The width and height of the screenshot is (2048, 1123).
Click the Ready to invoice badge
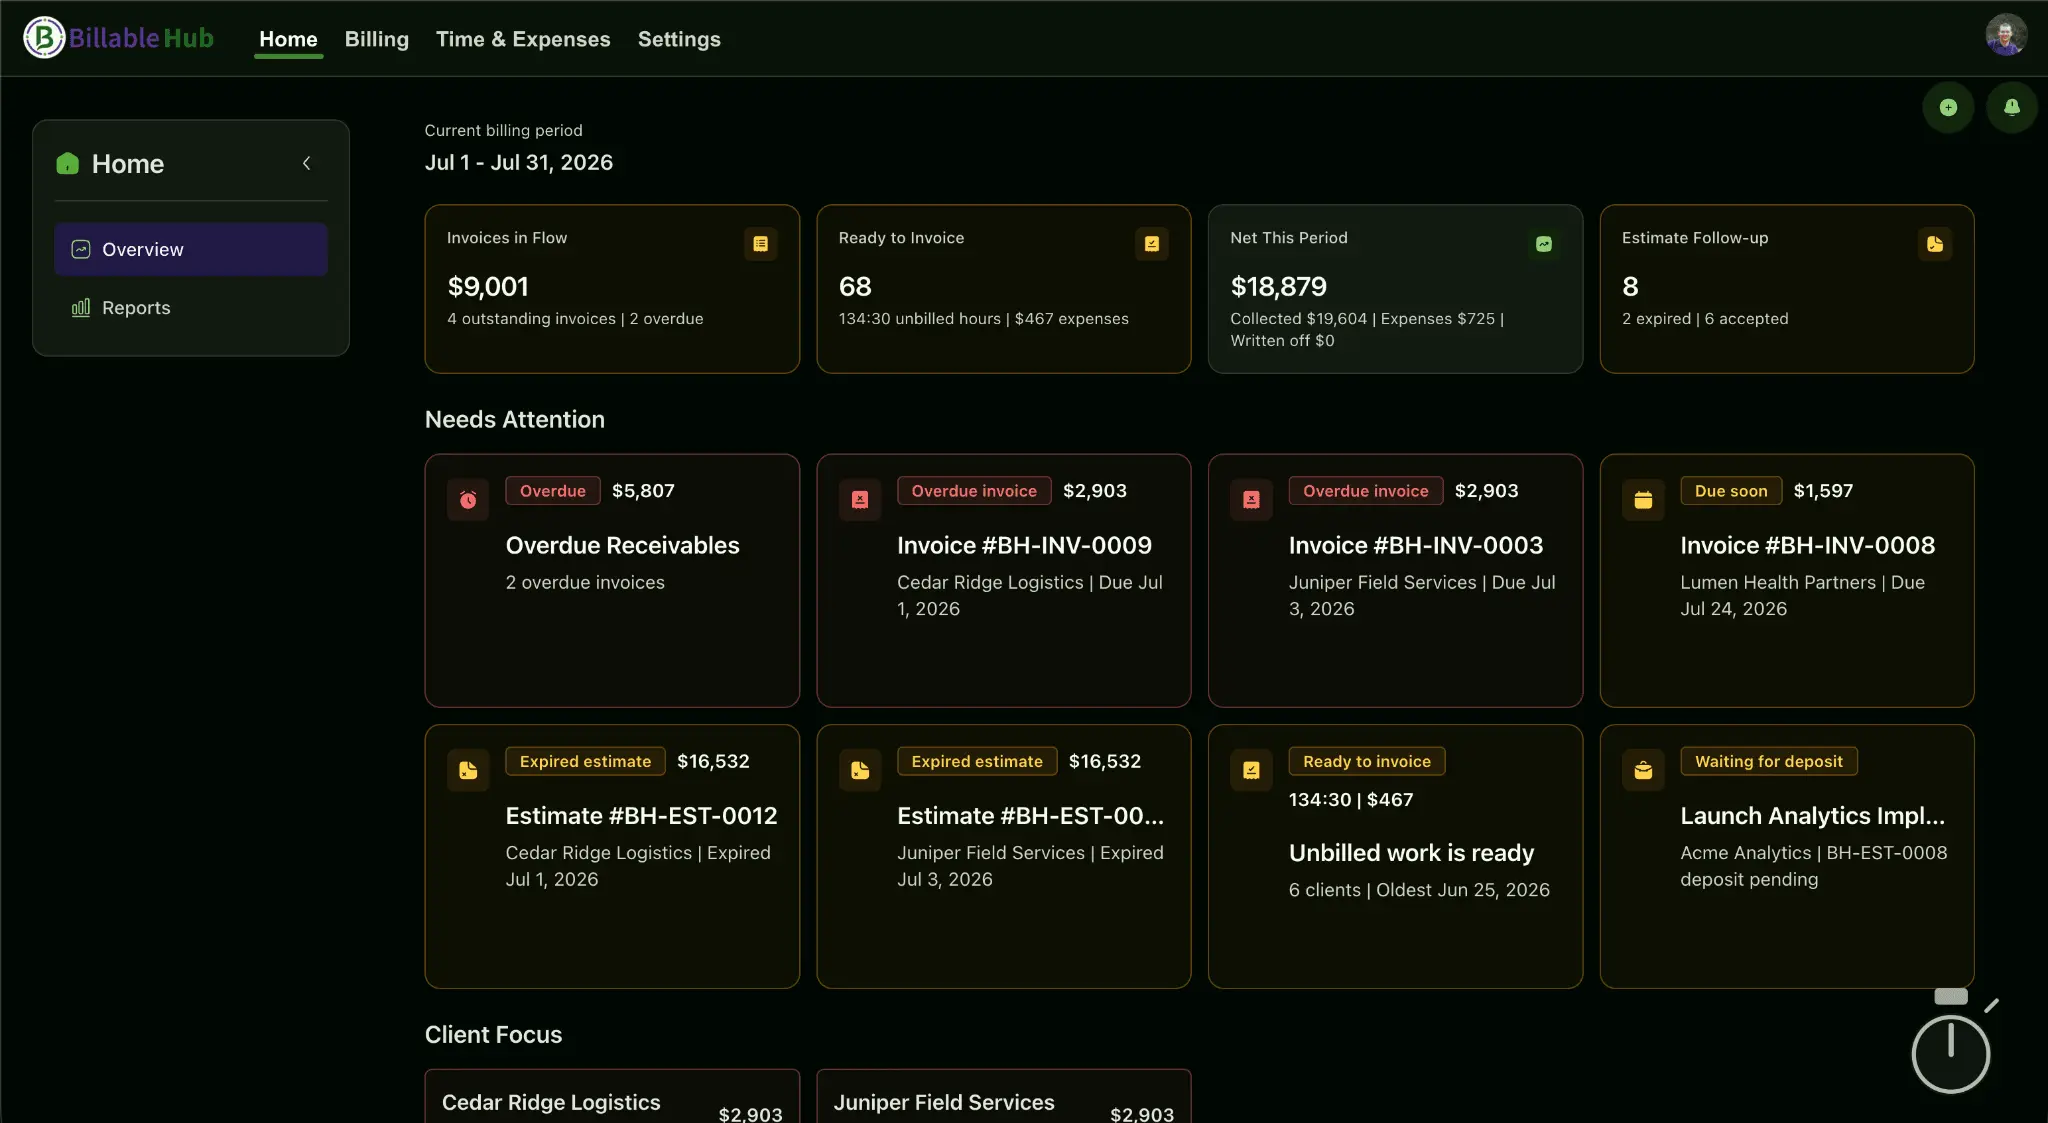(x=1367, y=761)
